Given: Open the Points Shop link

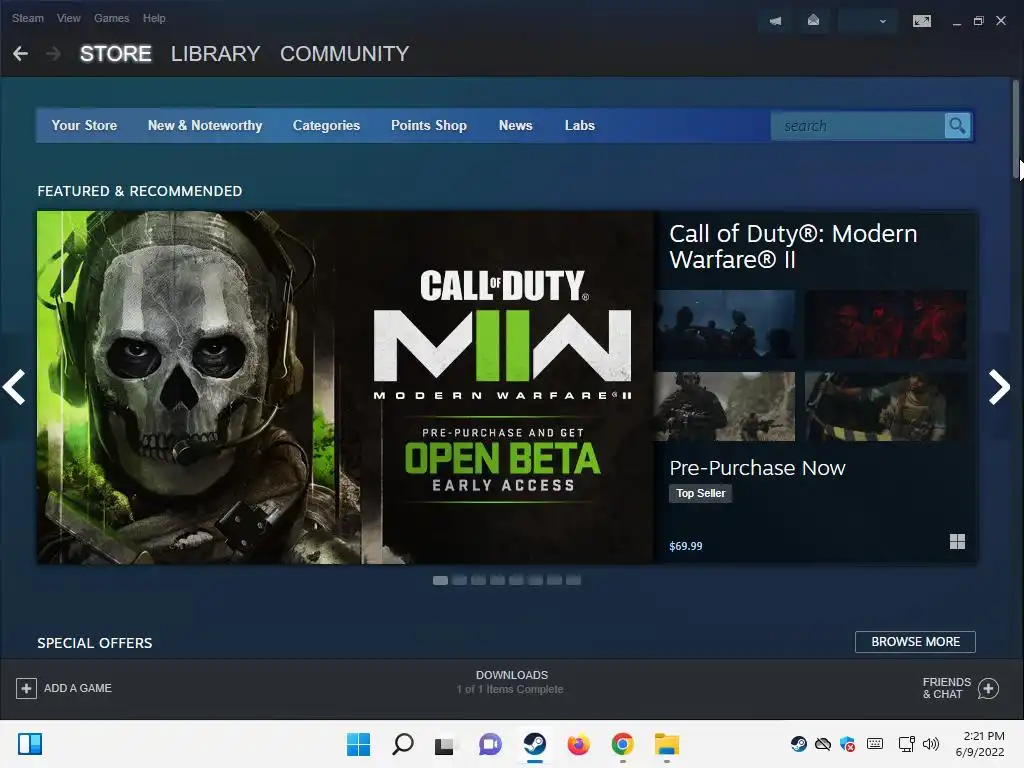Looking at the screenshot, I should coord(429,125).
